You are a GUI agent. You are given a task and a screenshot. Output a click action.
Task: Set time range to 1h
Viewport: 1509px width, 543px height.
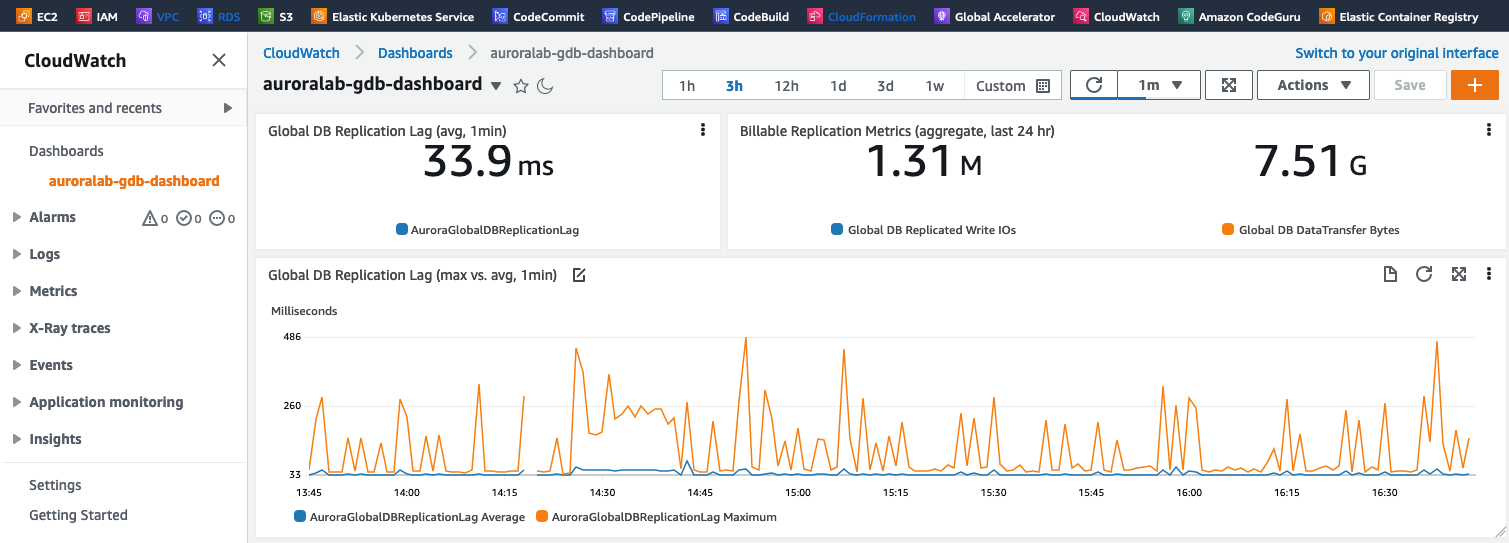click(687, 86)
